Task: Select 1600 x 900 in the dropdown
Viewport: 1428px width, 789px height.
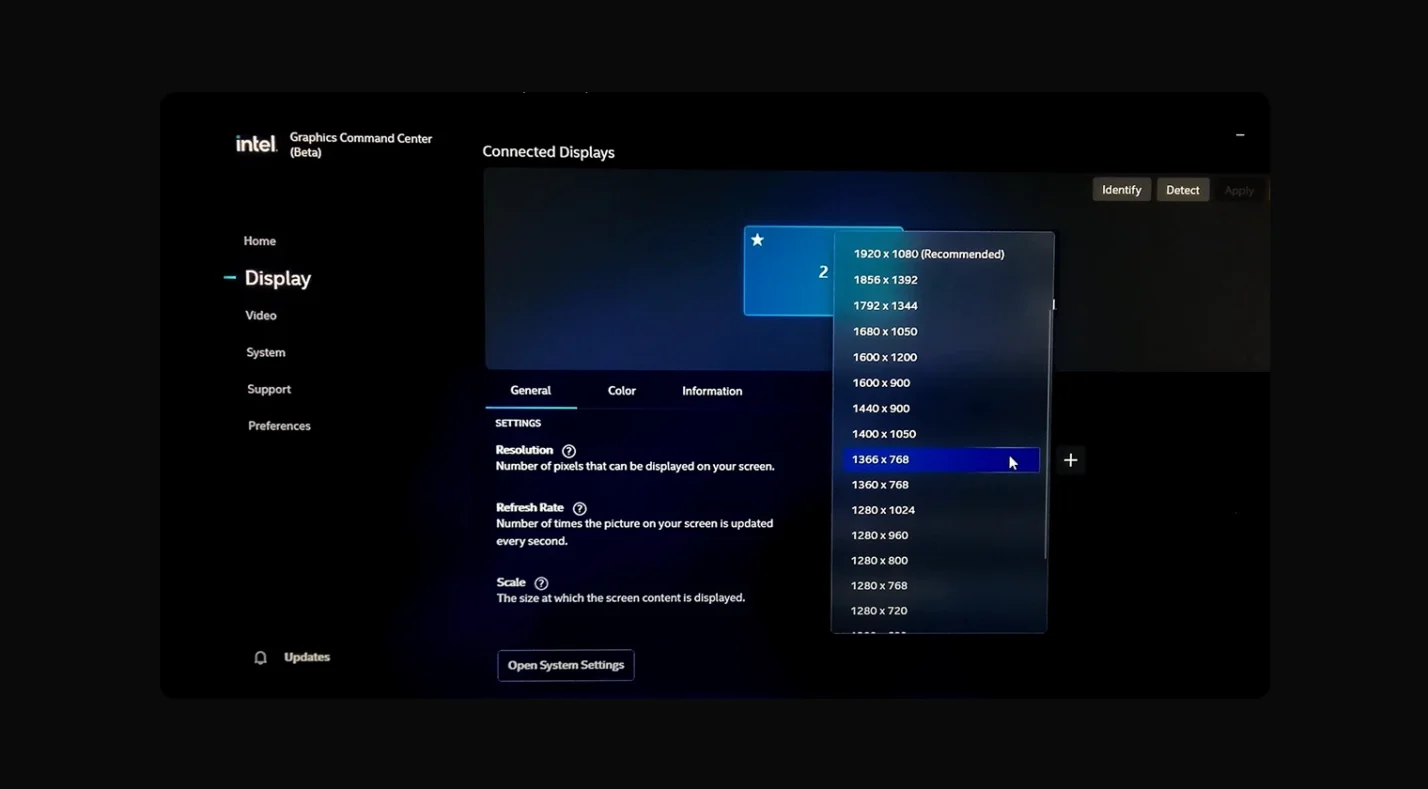Action: coord(881,383)
